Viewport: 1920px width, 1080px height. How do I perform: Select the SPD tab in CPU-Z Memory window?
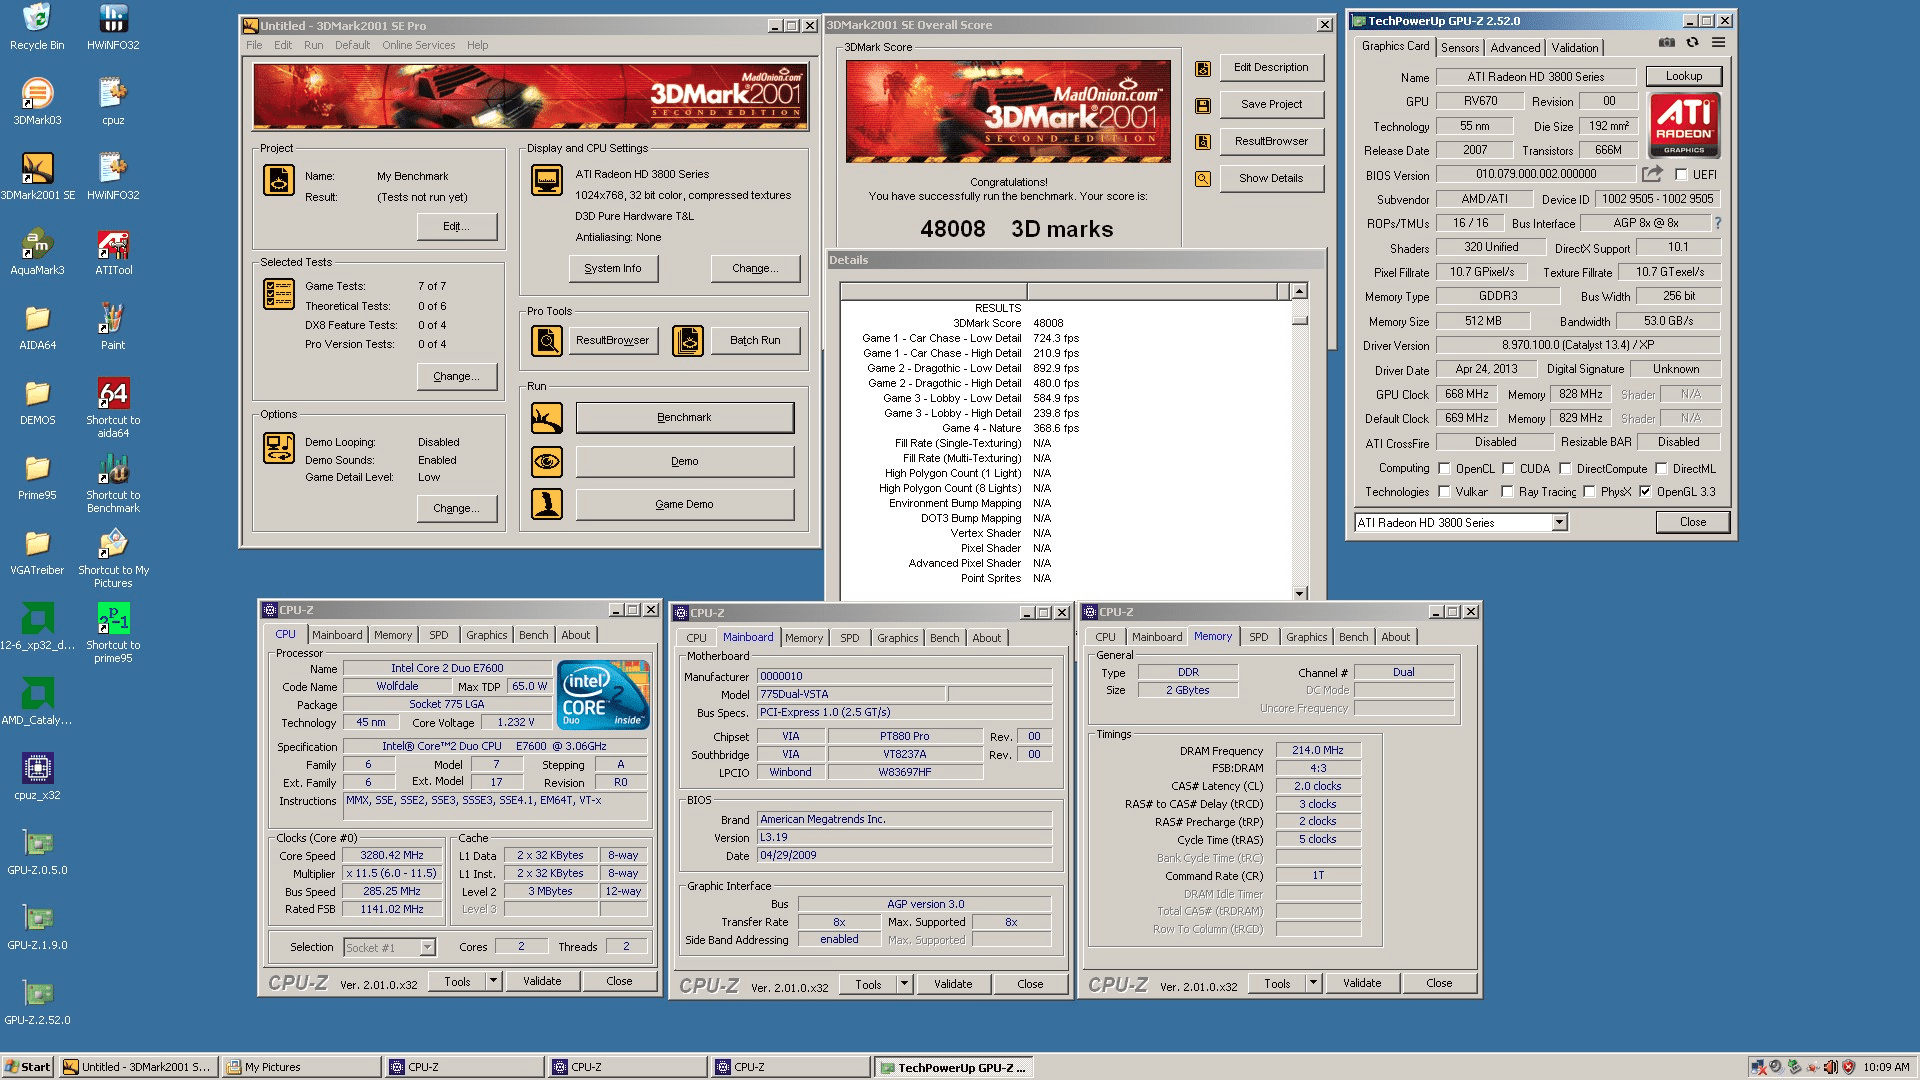coord(1258,637)
